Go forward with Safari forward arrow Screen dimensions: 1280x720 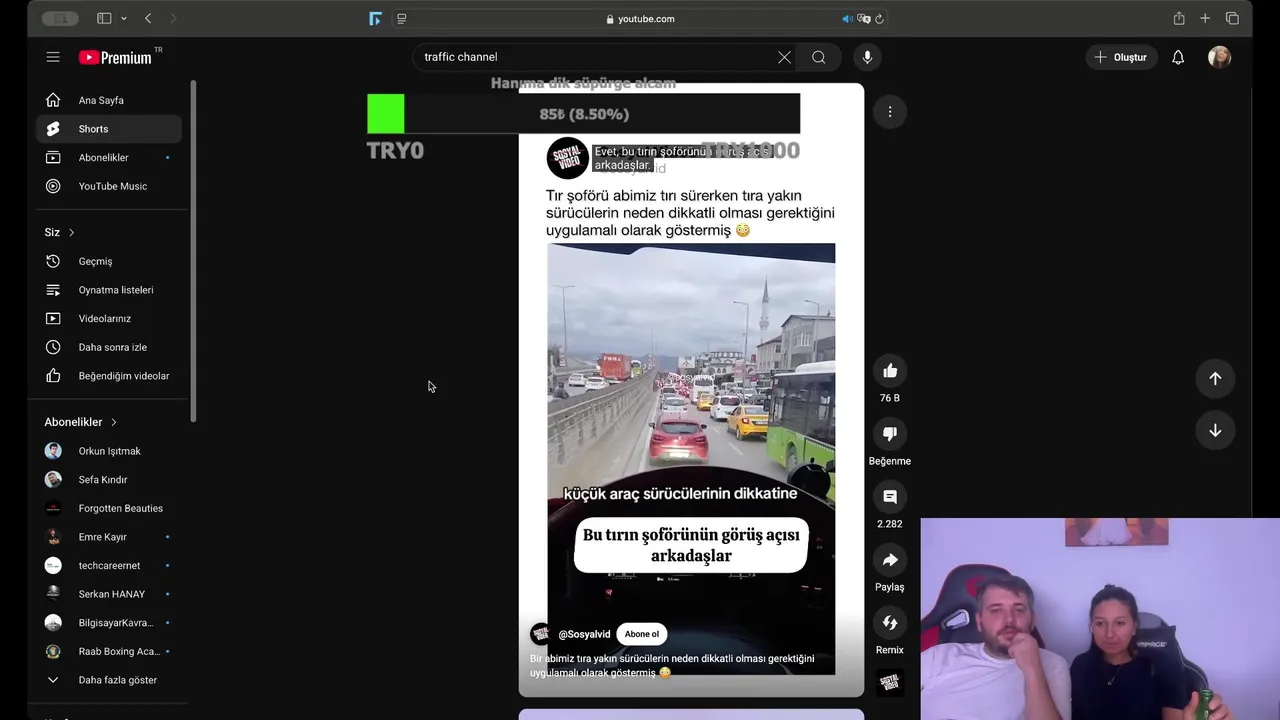(x=173, y=18)
